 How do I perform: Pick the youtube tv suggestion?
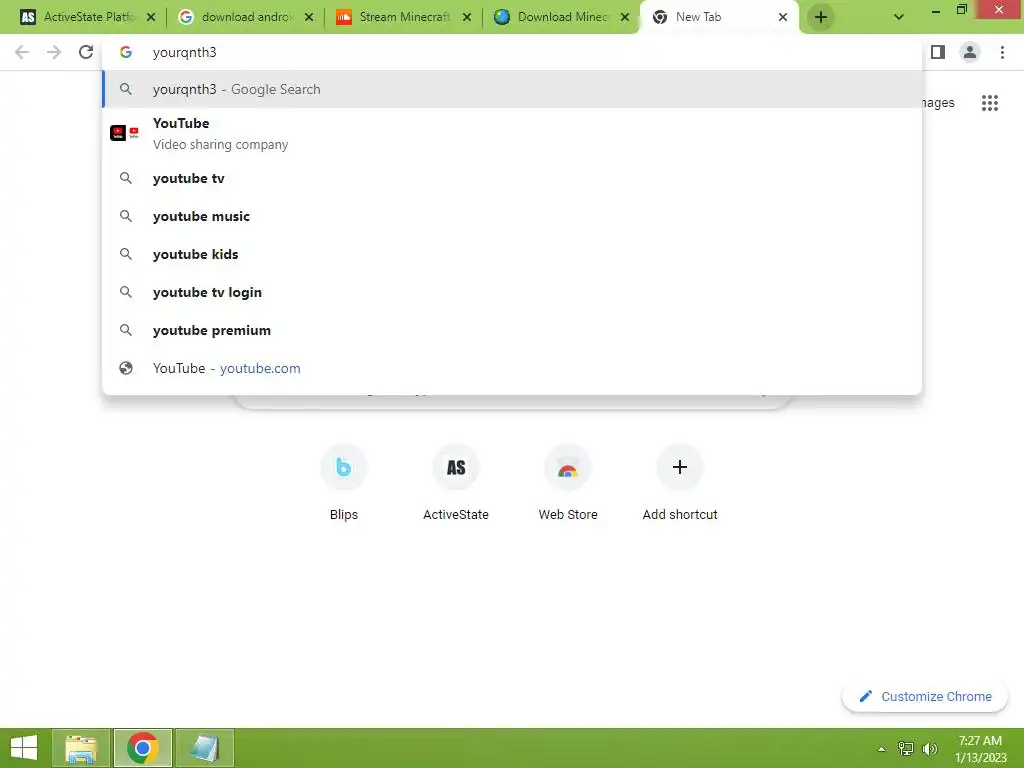[512, 178]
